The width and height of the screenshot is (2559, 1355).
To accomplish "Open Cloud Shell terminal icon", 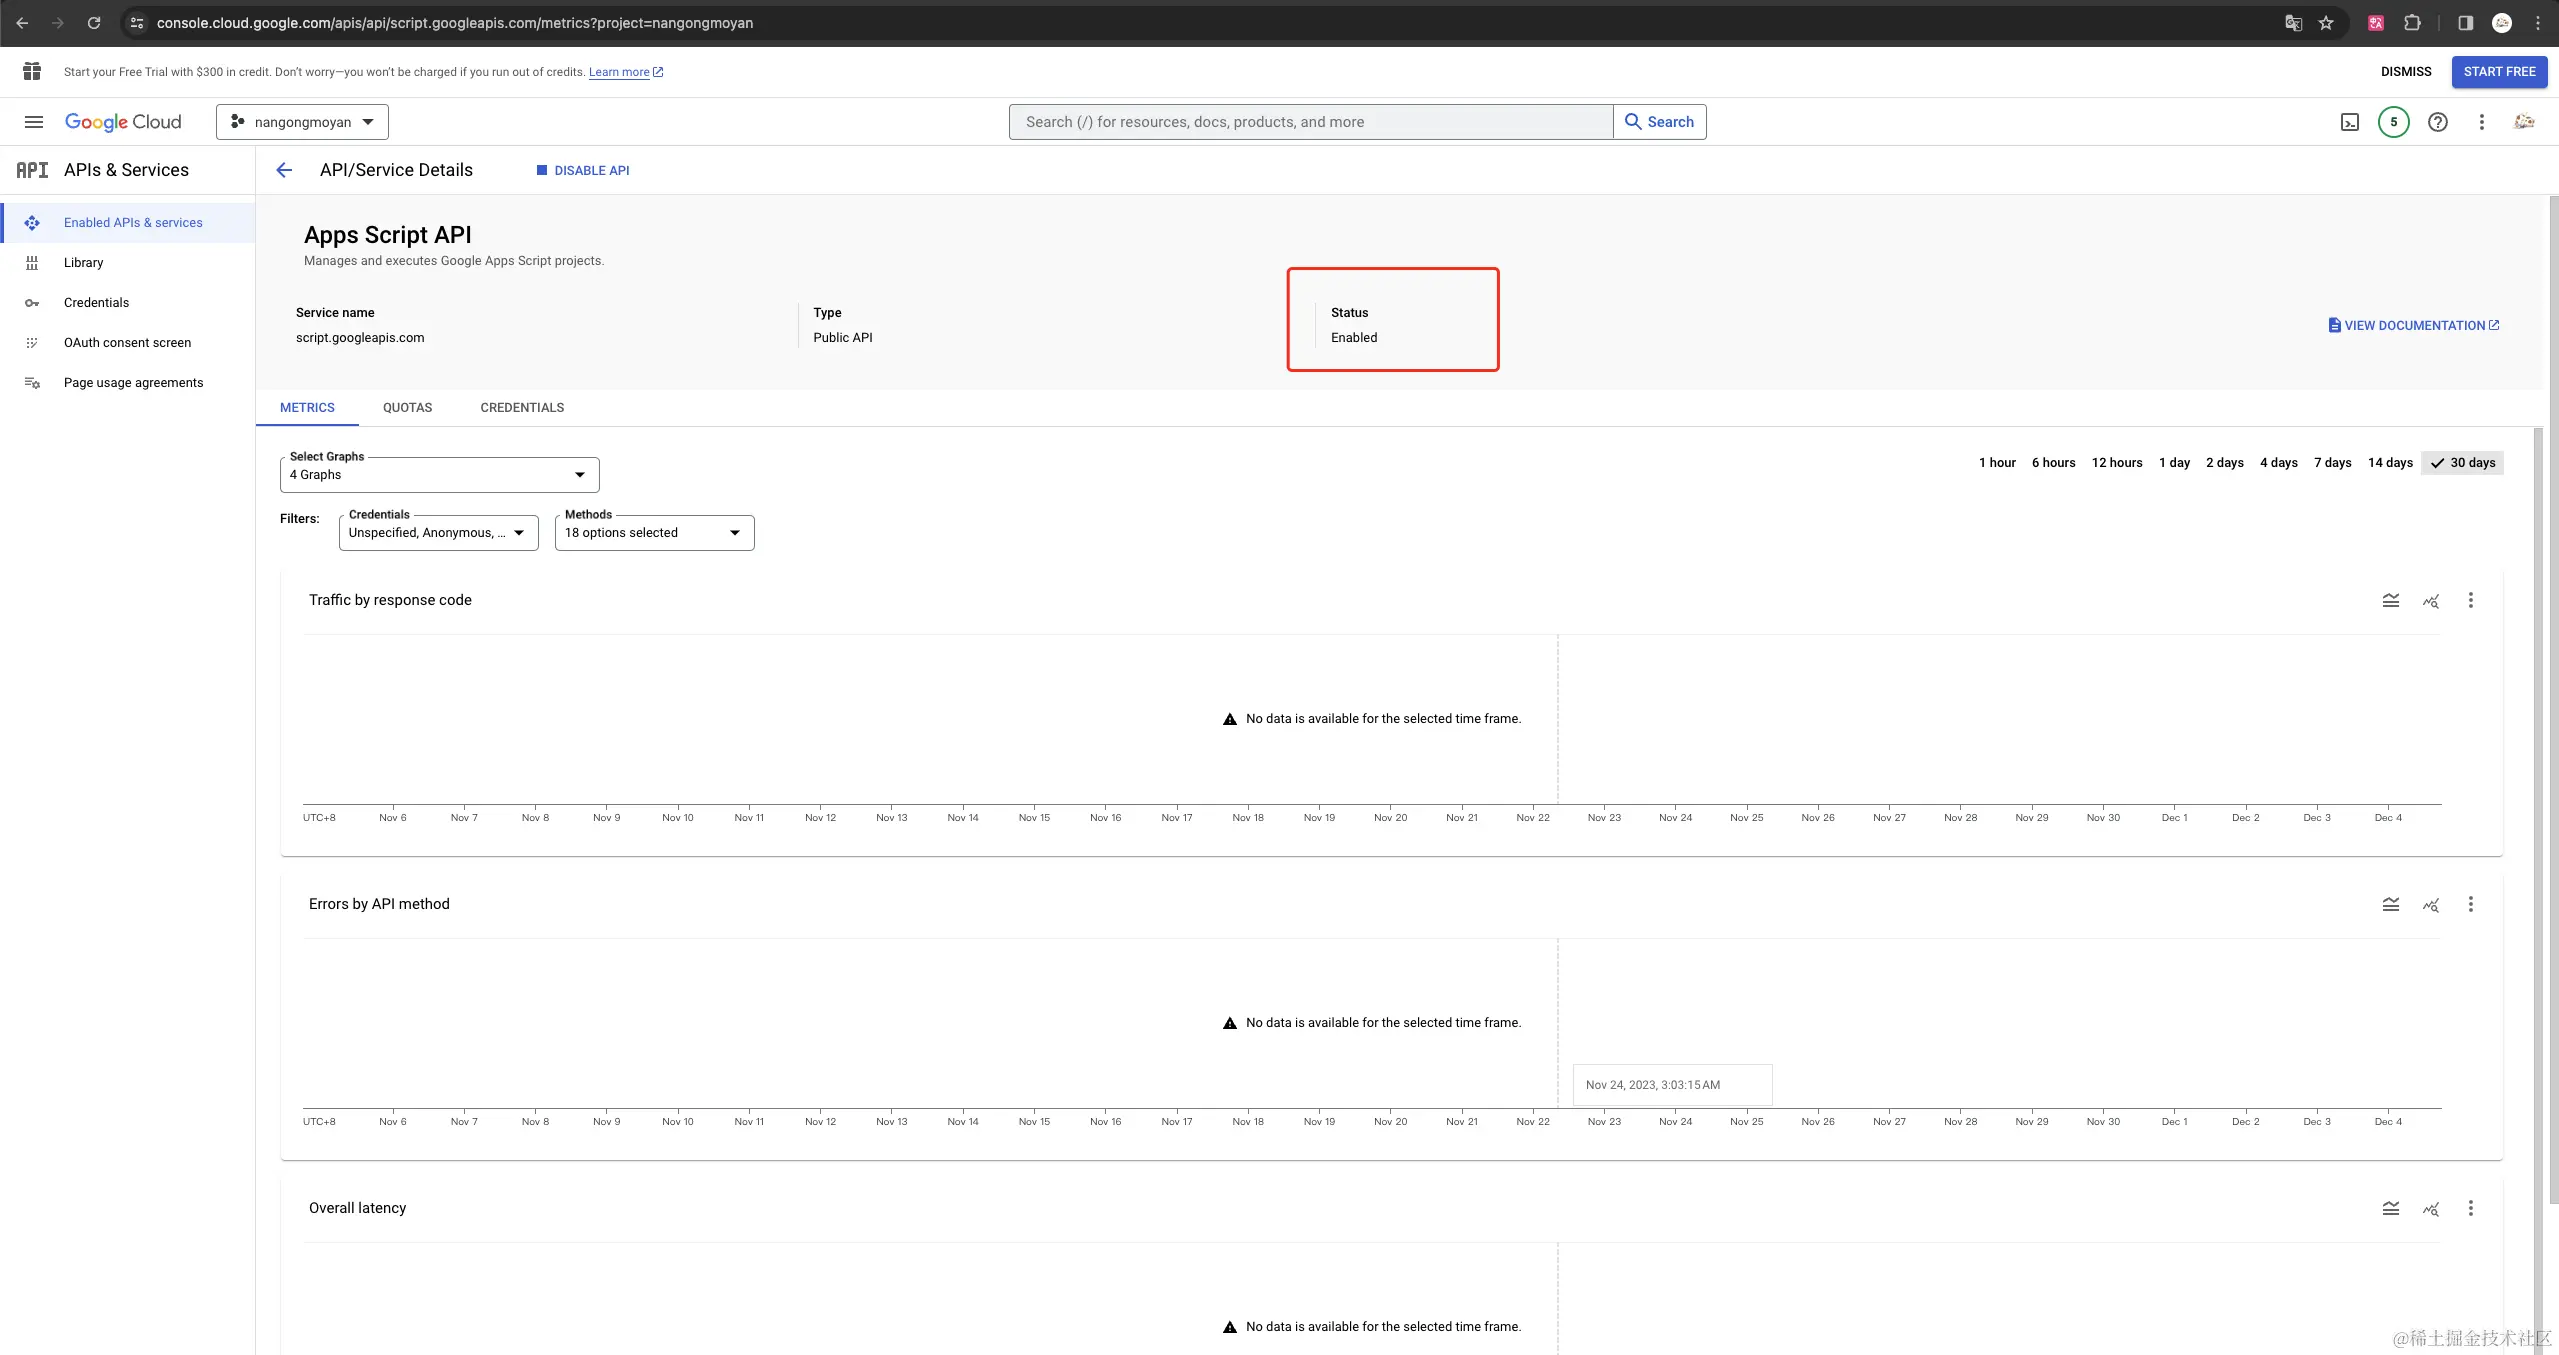I will (x=2350, y=122).
